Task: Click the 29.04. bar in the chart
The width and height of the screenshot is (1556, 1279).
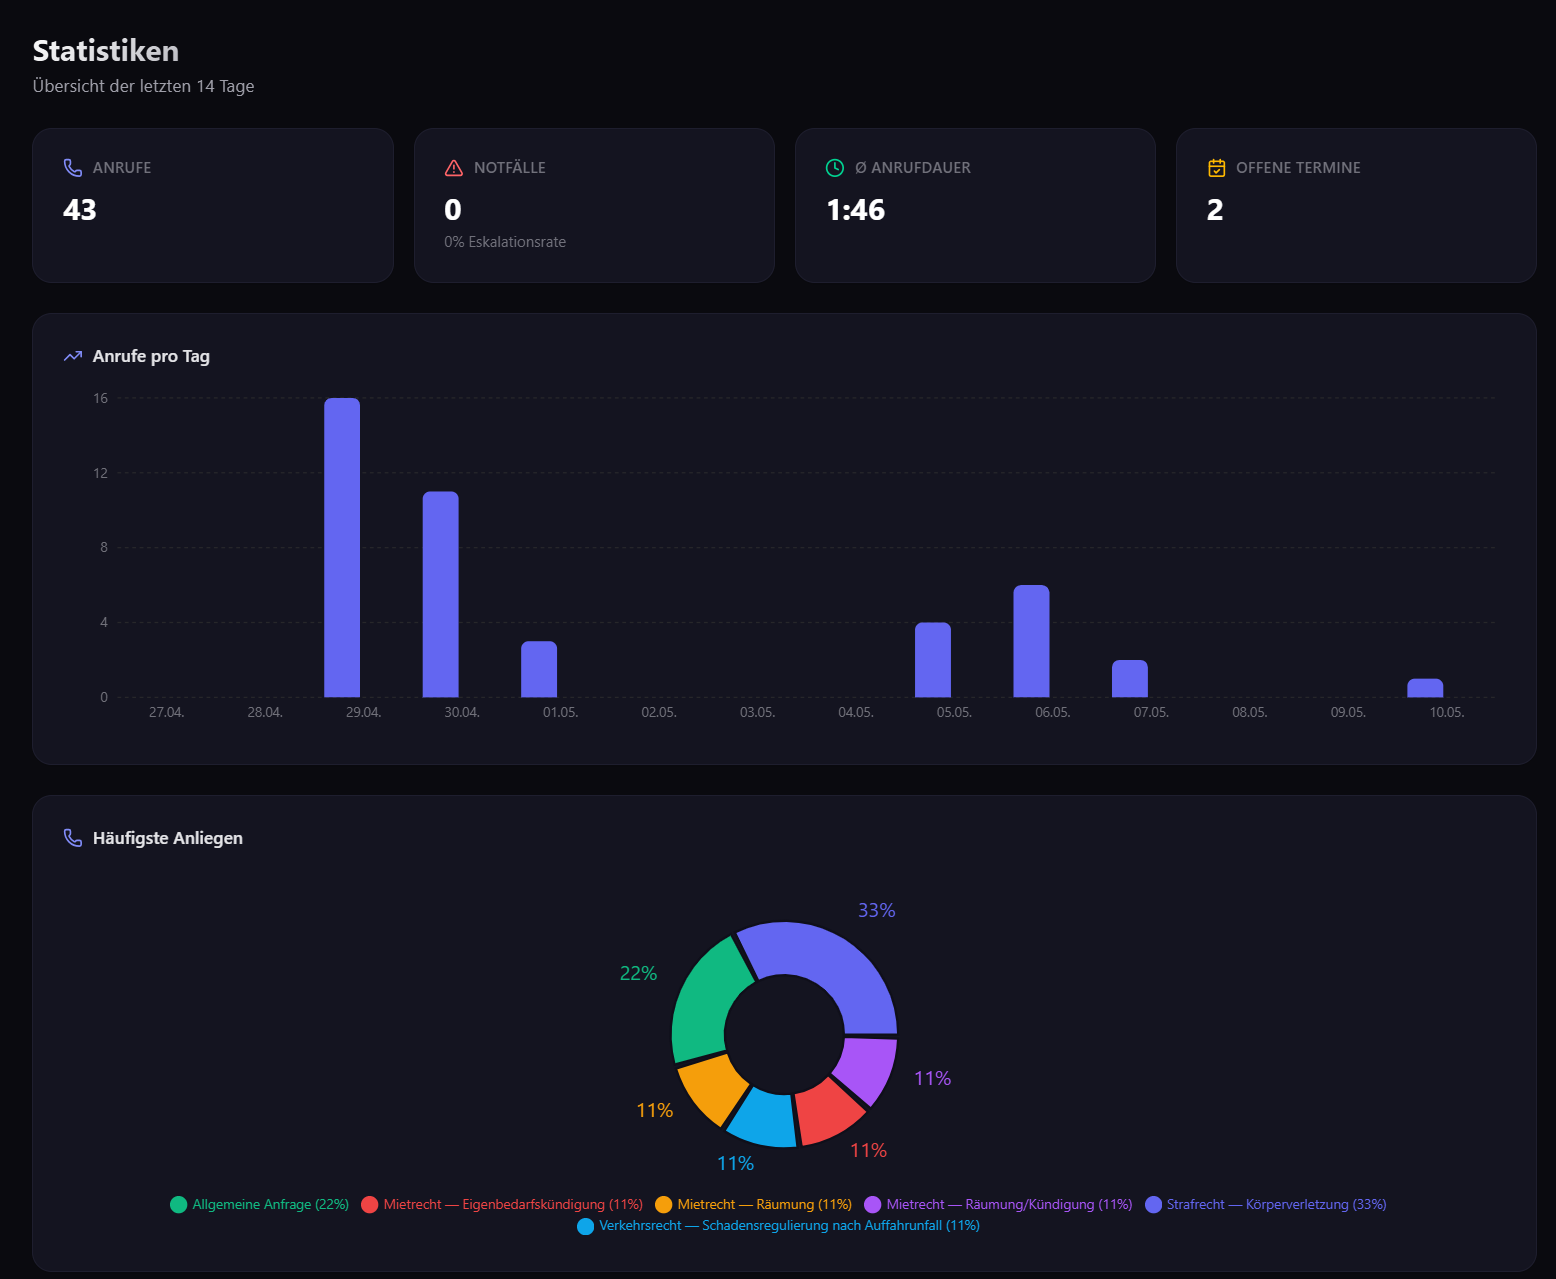Action: coord(342,547)
